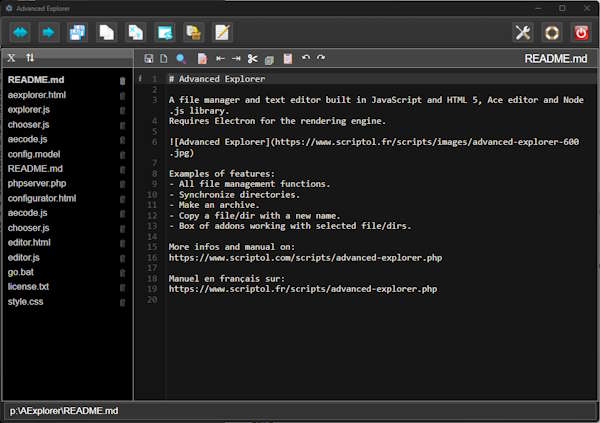Undo the last edit in editor toolbar

[306, 58]
